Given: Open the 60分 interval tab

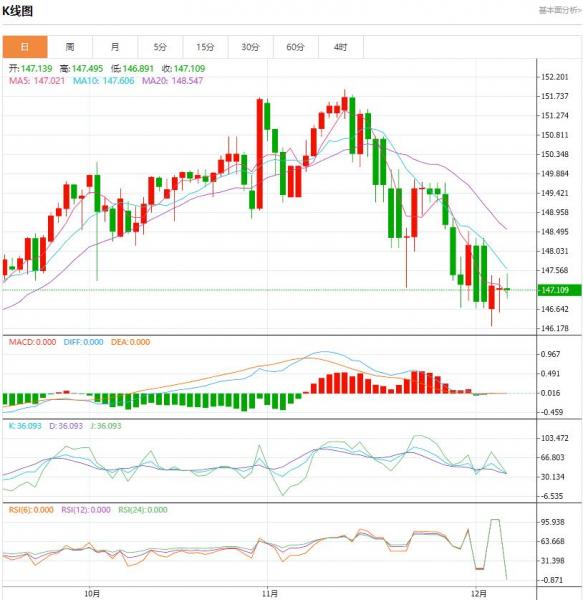Looking at the screenshot, I should click(296, 47).
